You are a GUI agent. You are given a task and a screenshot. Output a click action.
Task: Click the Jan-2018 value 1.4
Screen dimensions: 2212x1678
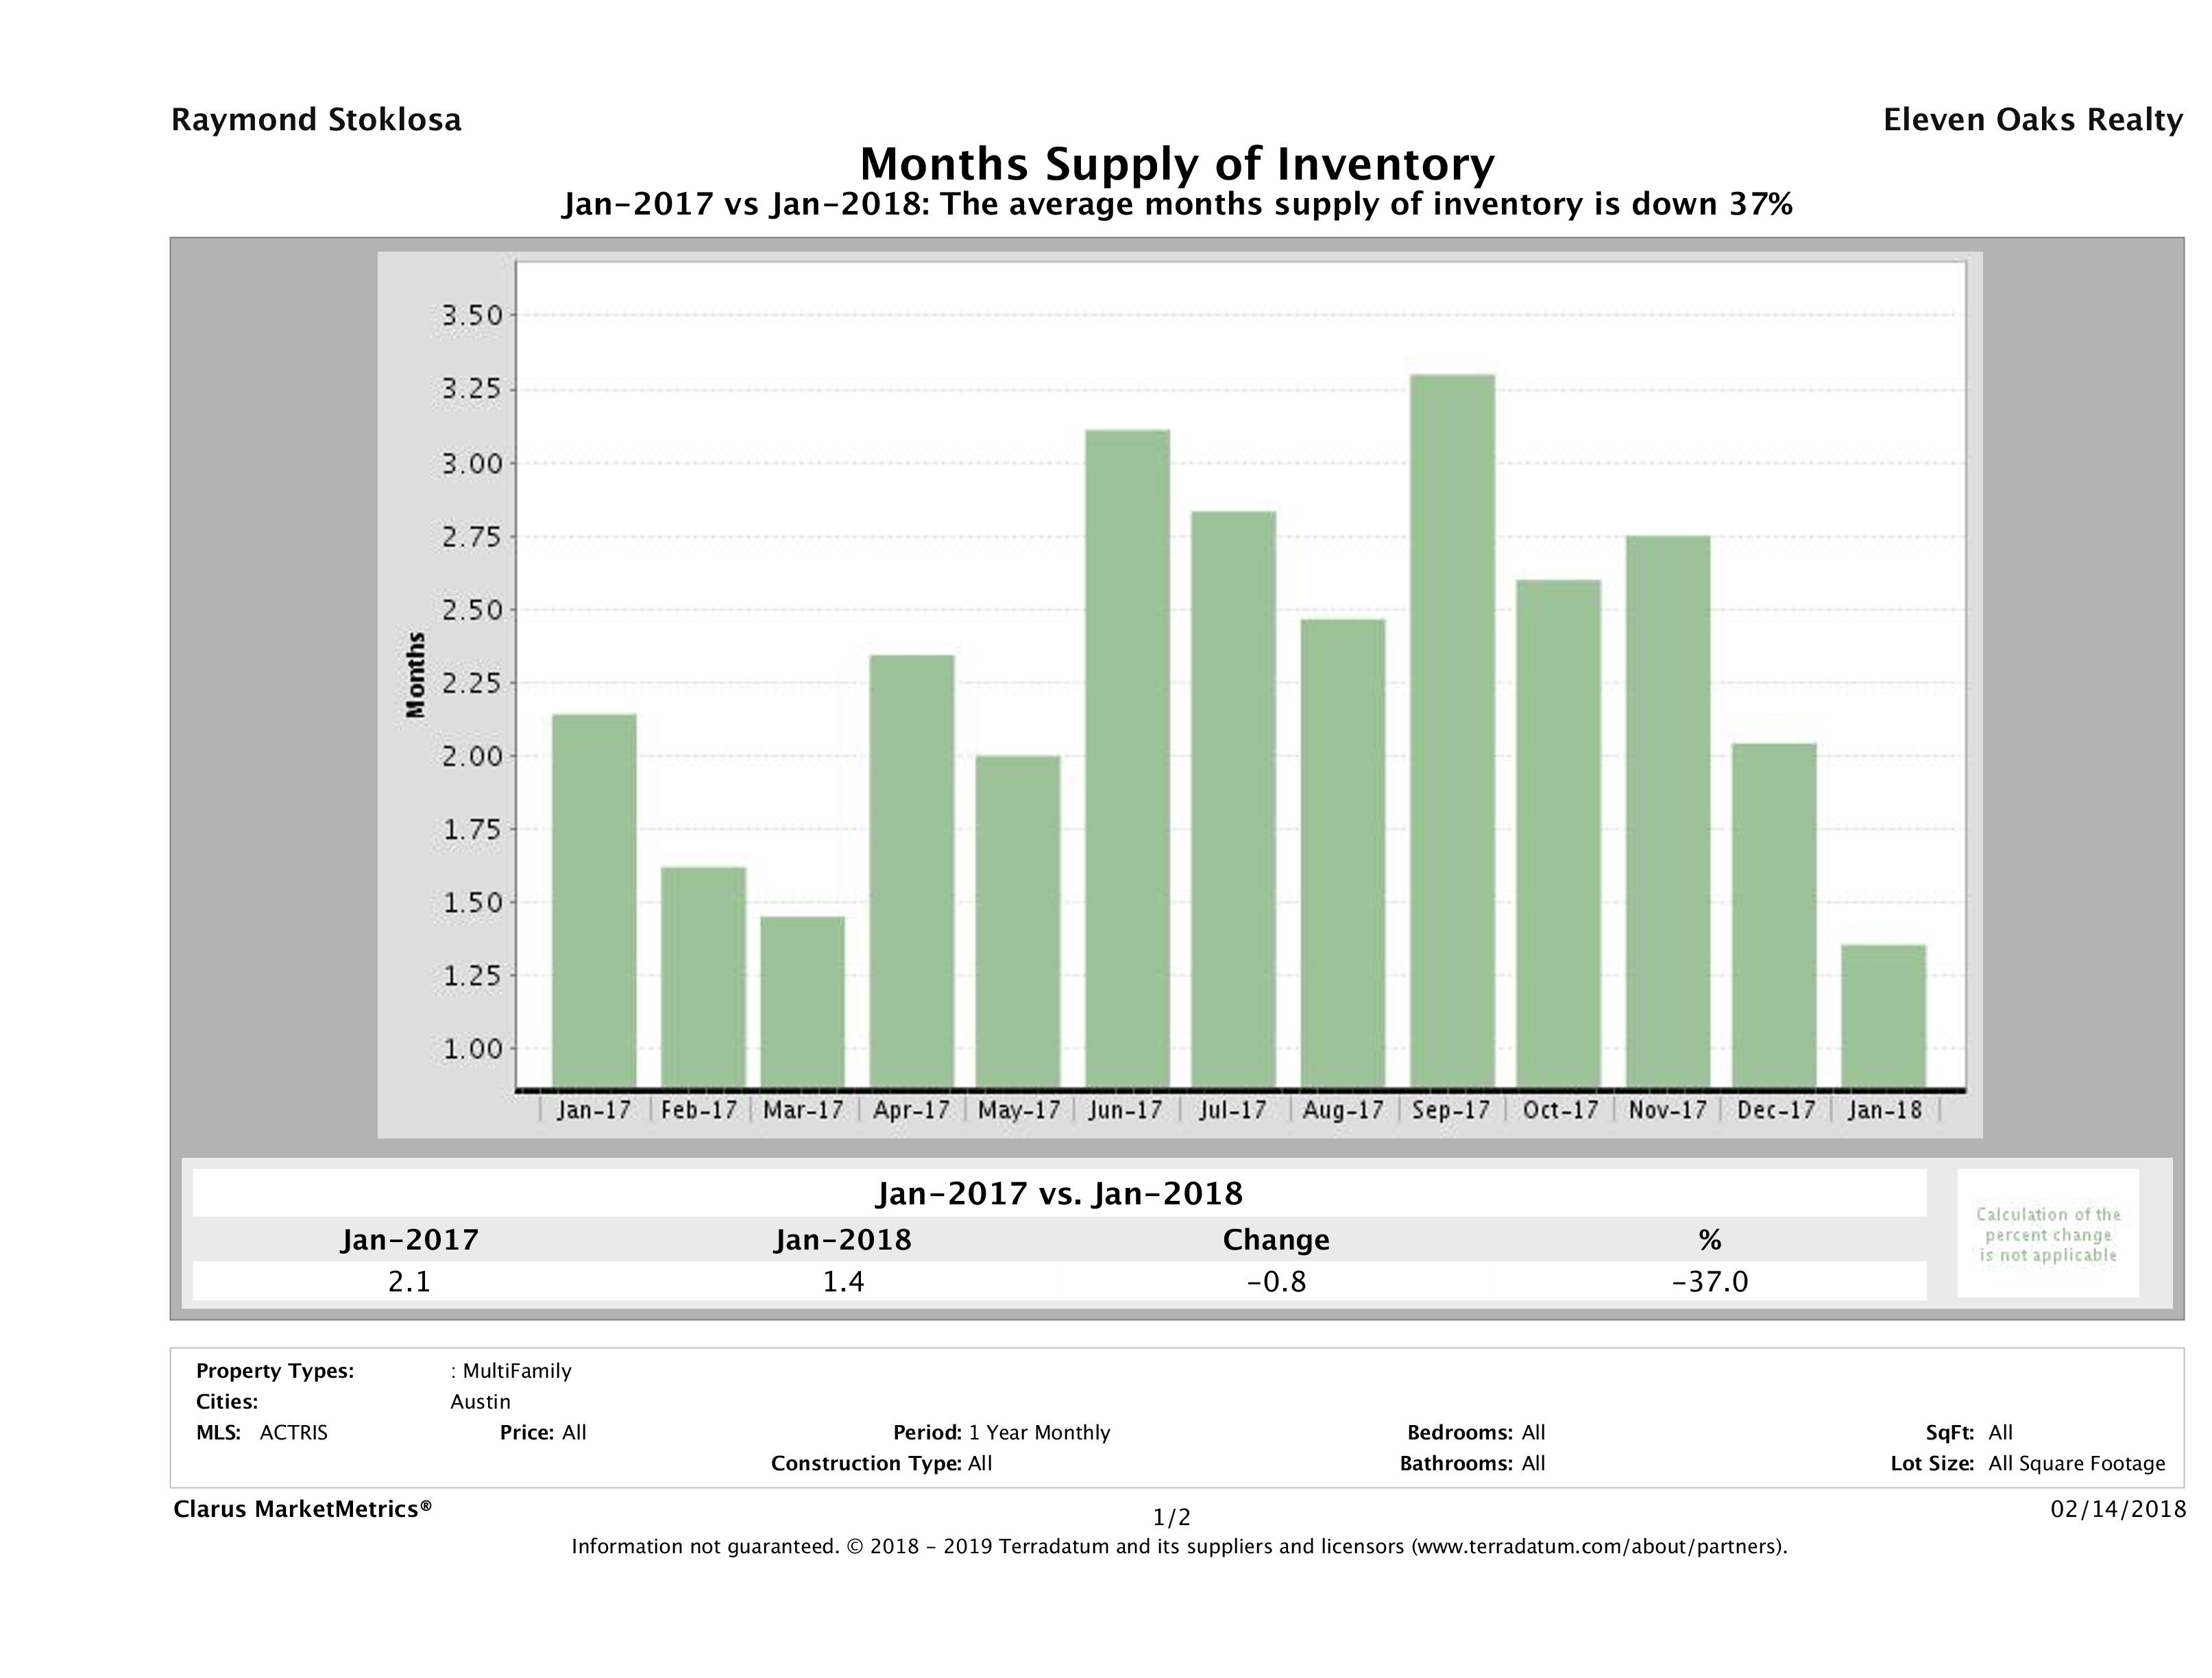[843, 1281]
